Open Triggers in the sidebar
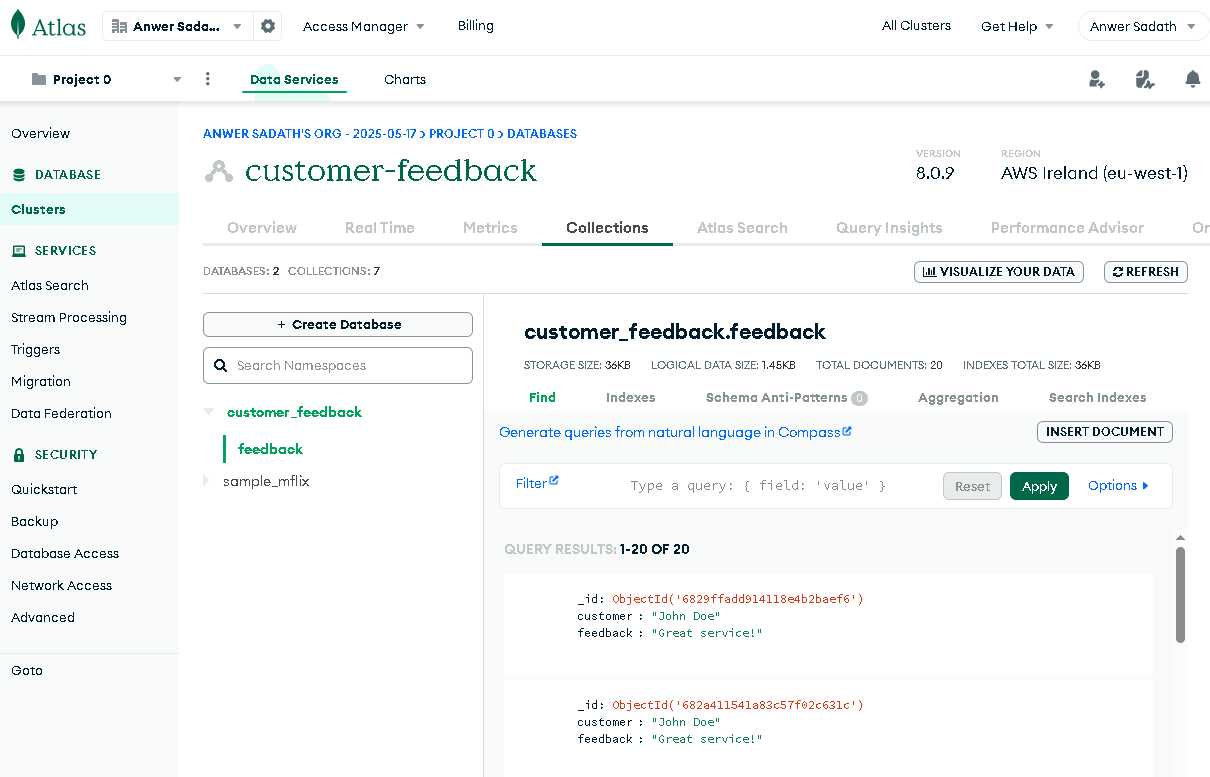This screenshot has height=777, width=1210. pos(36,350)
